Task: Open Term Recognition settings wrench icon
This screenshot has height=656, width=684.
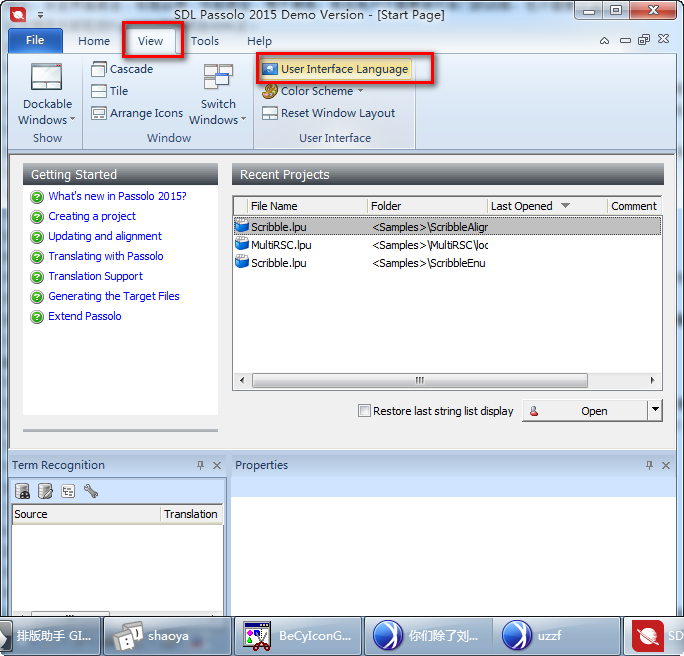Action: pos(91,491)
